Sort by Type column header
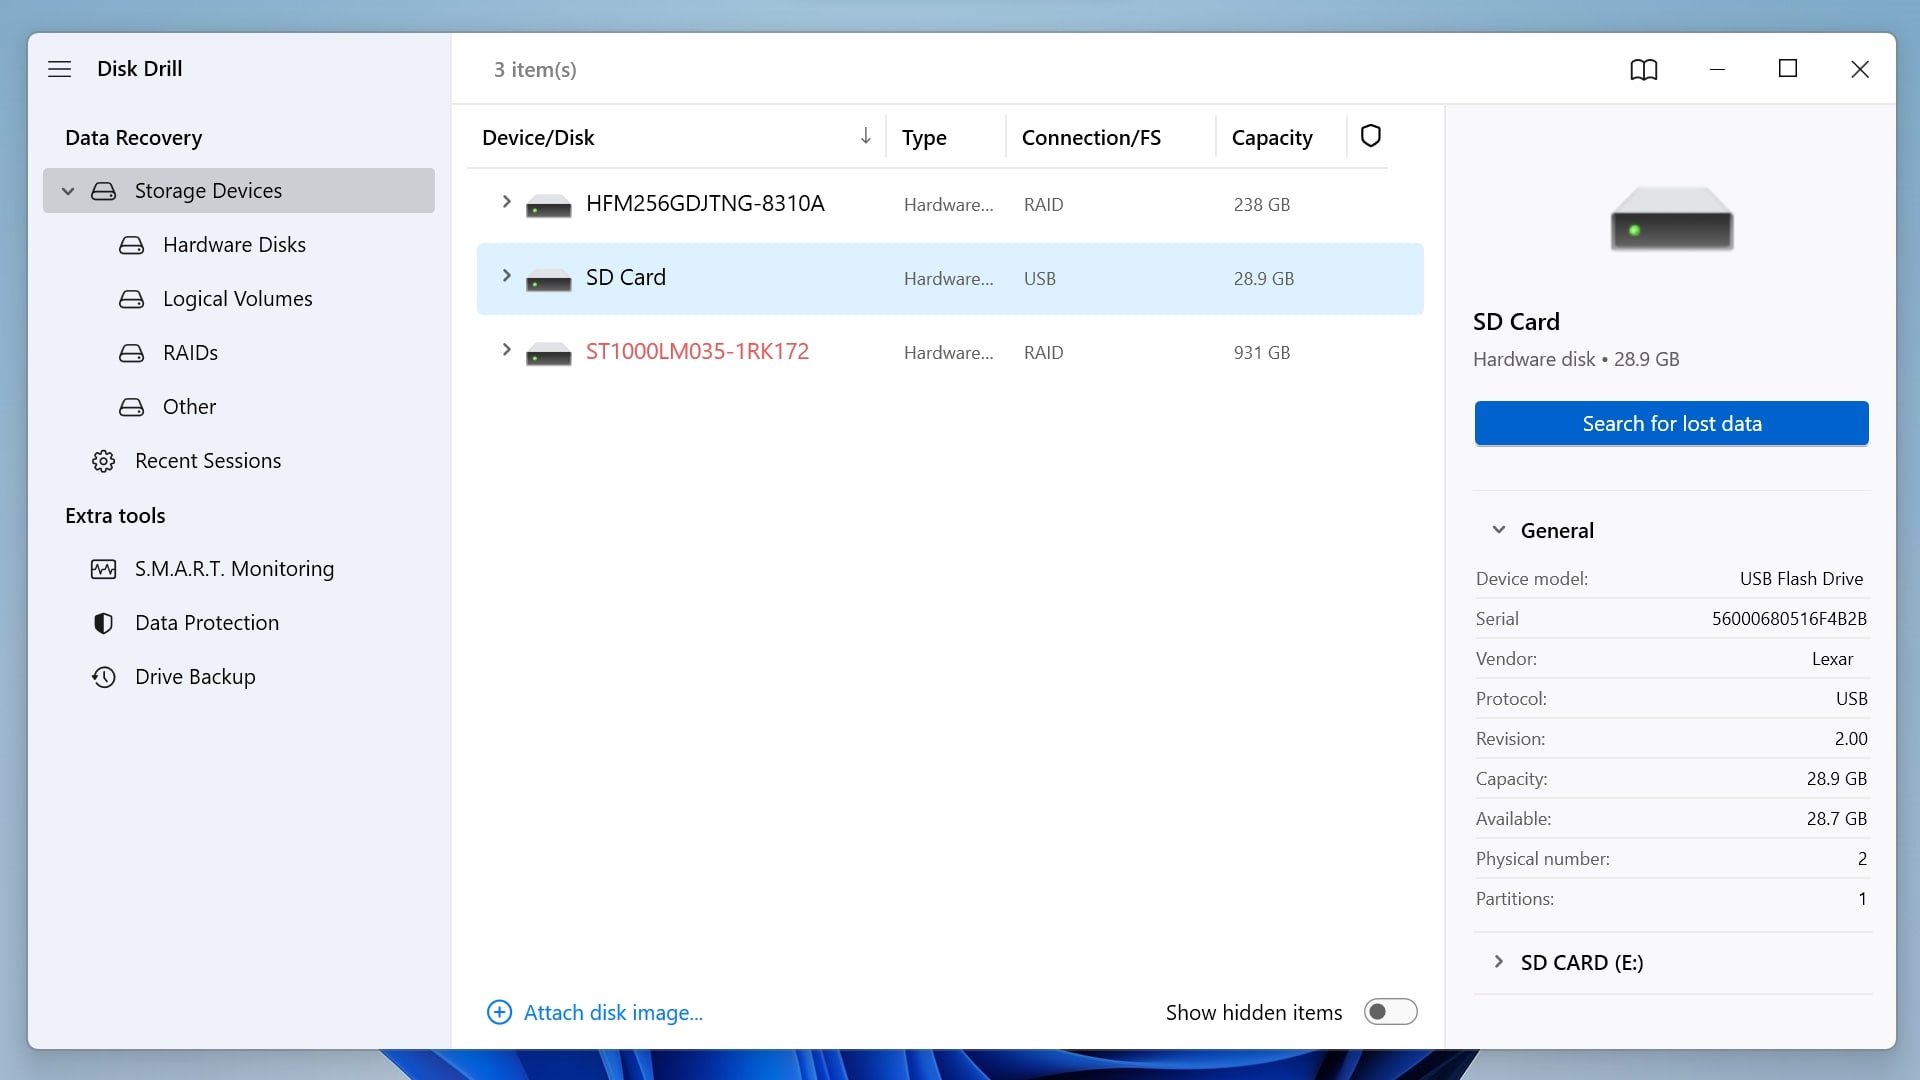The width and height of the screenshot is (1920, 1080). (x=924, y=137)
